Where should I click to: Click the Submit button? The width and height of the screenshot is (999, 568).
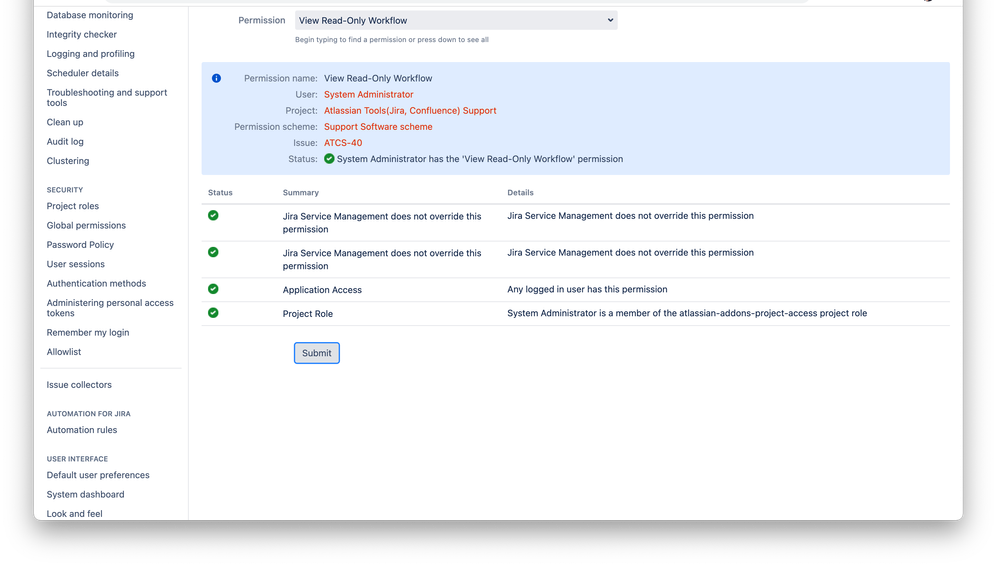[317, 353]
